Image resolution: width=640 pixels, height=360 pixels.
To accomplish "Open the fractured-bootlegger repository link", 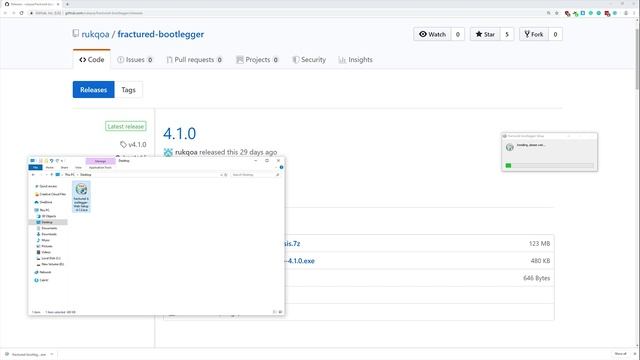I will pos(161,34).
